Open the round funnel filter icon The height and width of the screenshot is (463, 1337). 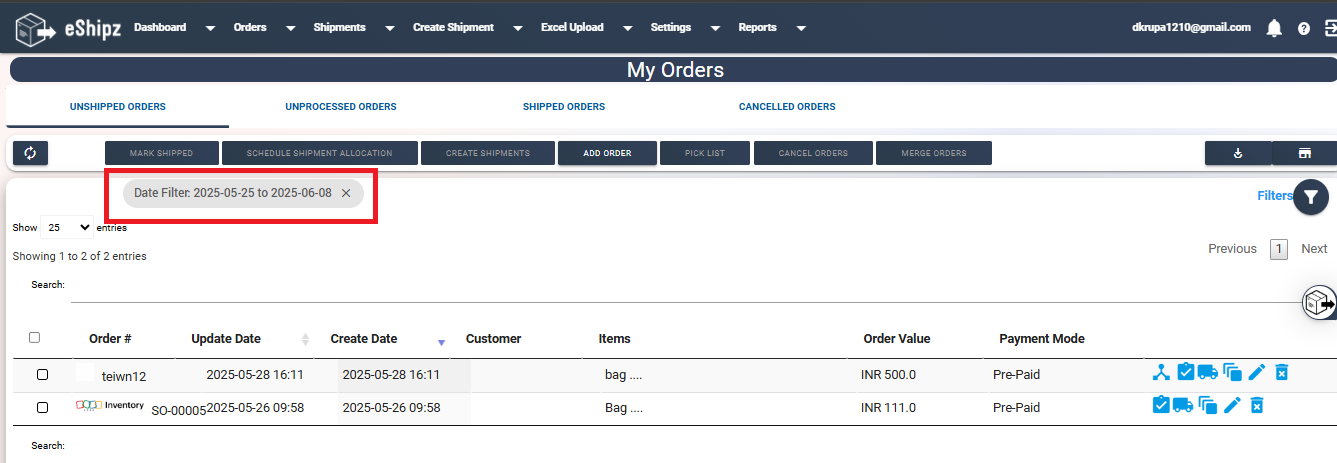[1311, 197]
